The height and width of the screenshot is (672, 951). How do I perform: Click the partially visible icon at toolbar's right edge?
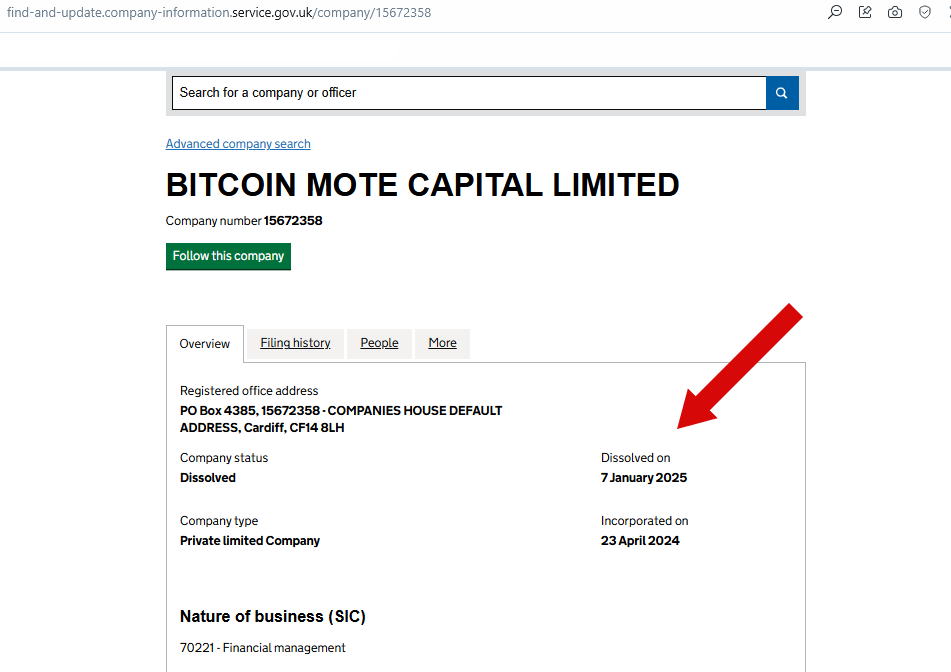coord(947,12)
